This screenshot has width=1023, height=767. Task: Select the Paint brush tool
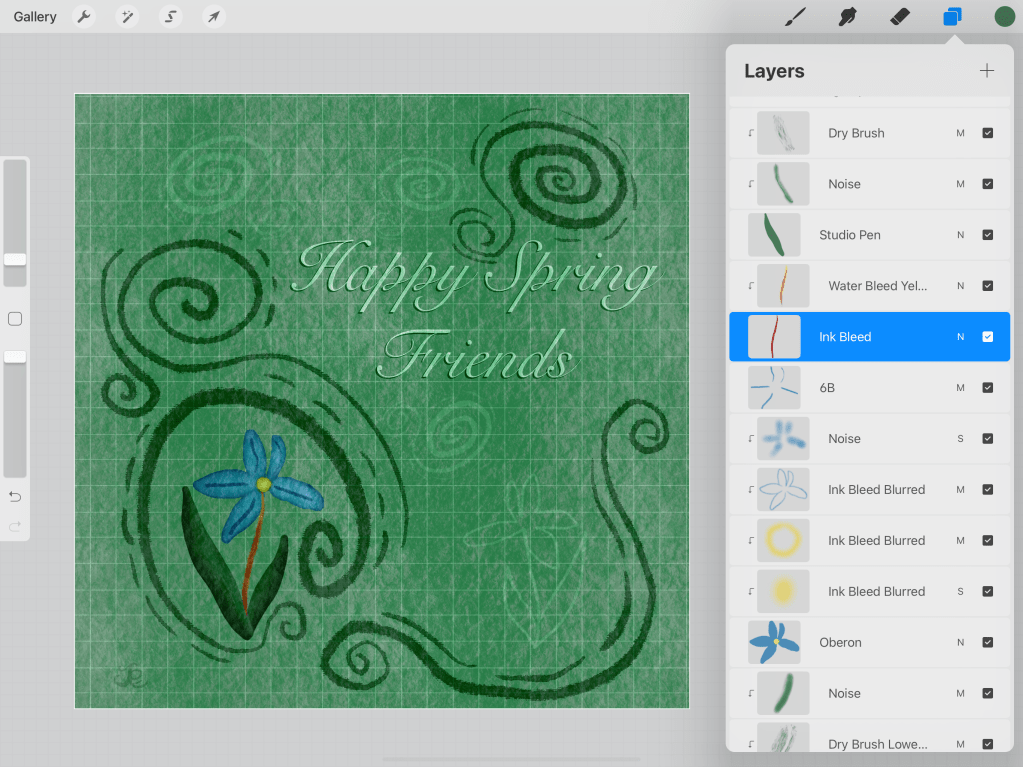tap(796, 17)
